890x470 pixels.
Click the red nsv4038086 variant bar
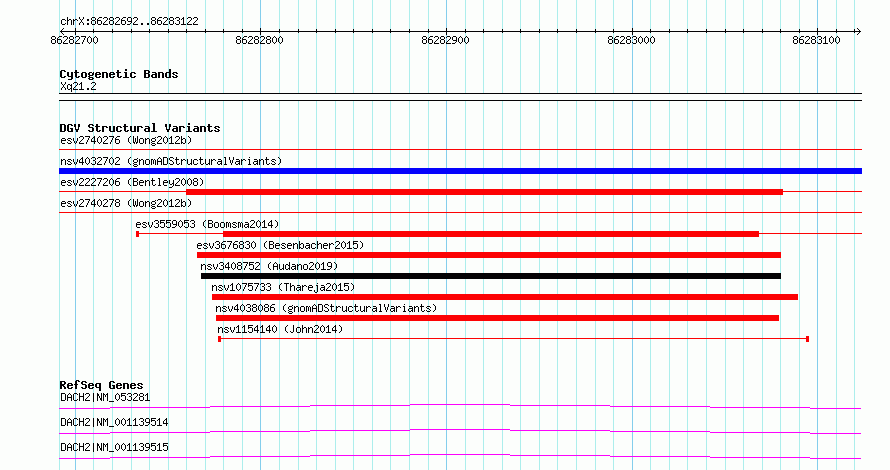[497, 318]
